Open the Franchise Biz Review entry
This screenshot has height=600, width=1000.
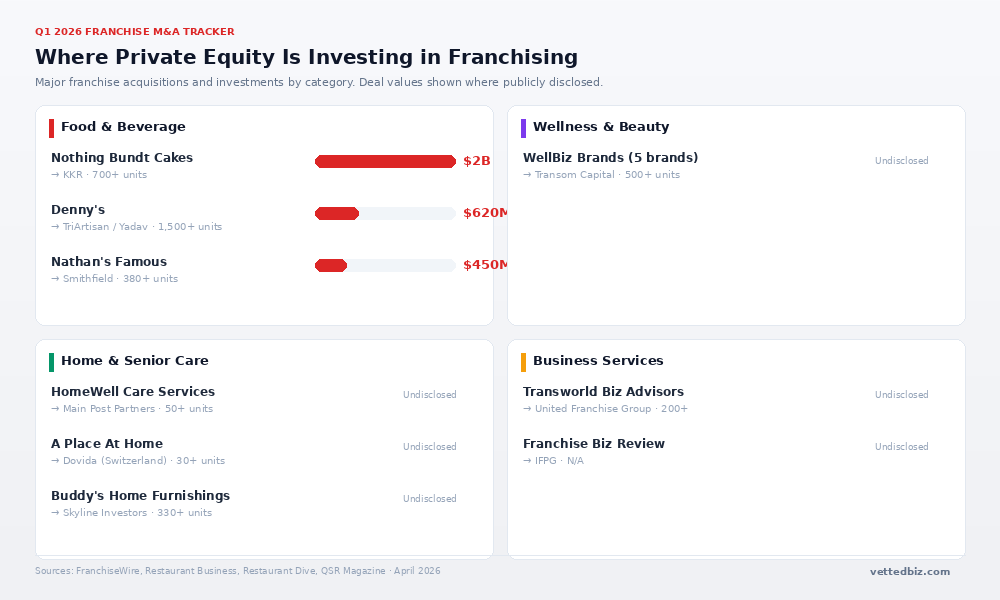coord(594,444)
